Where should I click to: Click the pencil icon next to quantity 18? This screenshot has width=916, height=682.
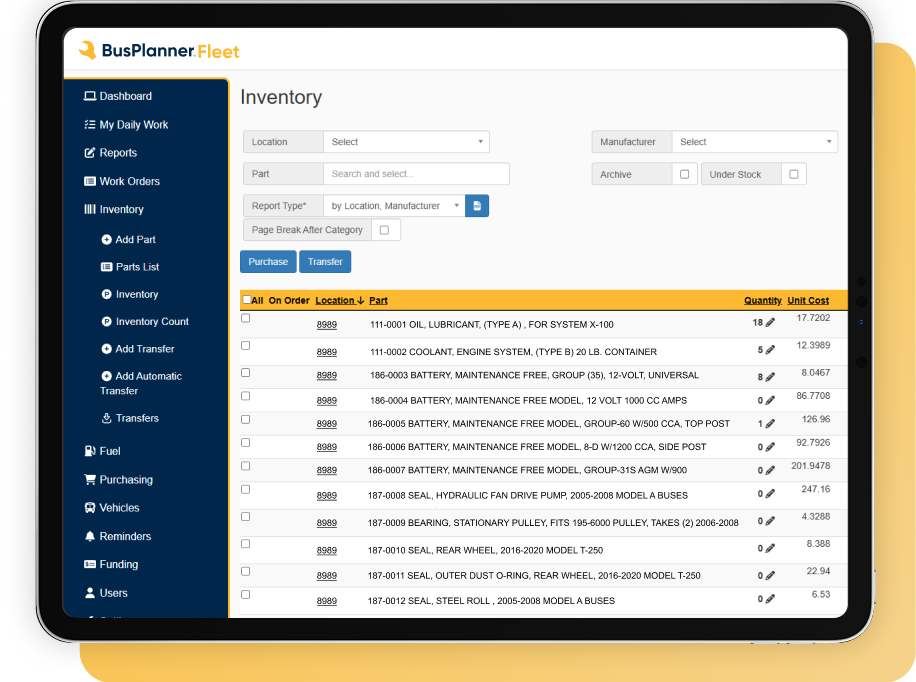770,323
